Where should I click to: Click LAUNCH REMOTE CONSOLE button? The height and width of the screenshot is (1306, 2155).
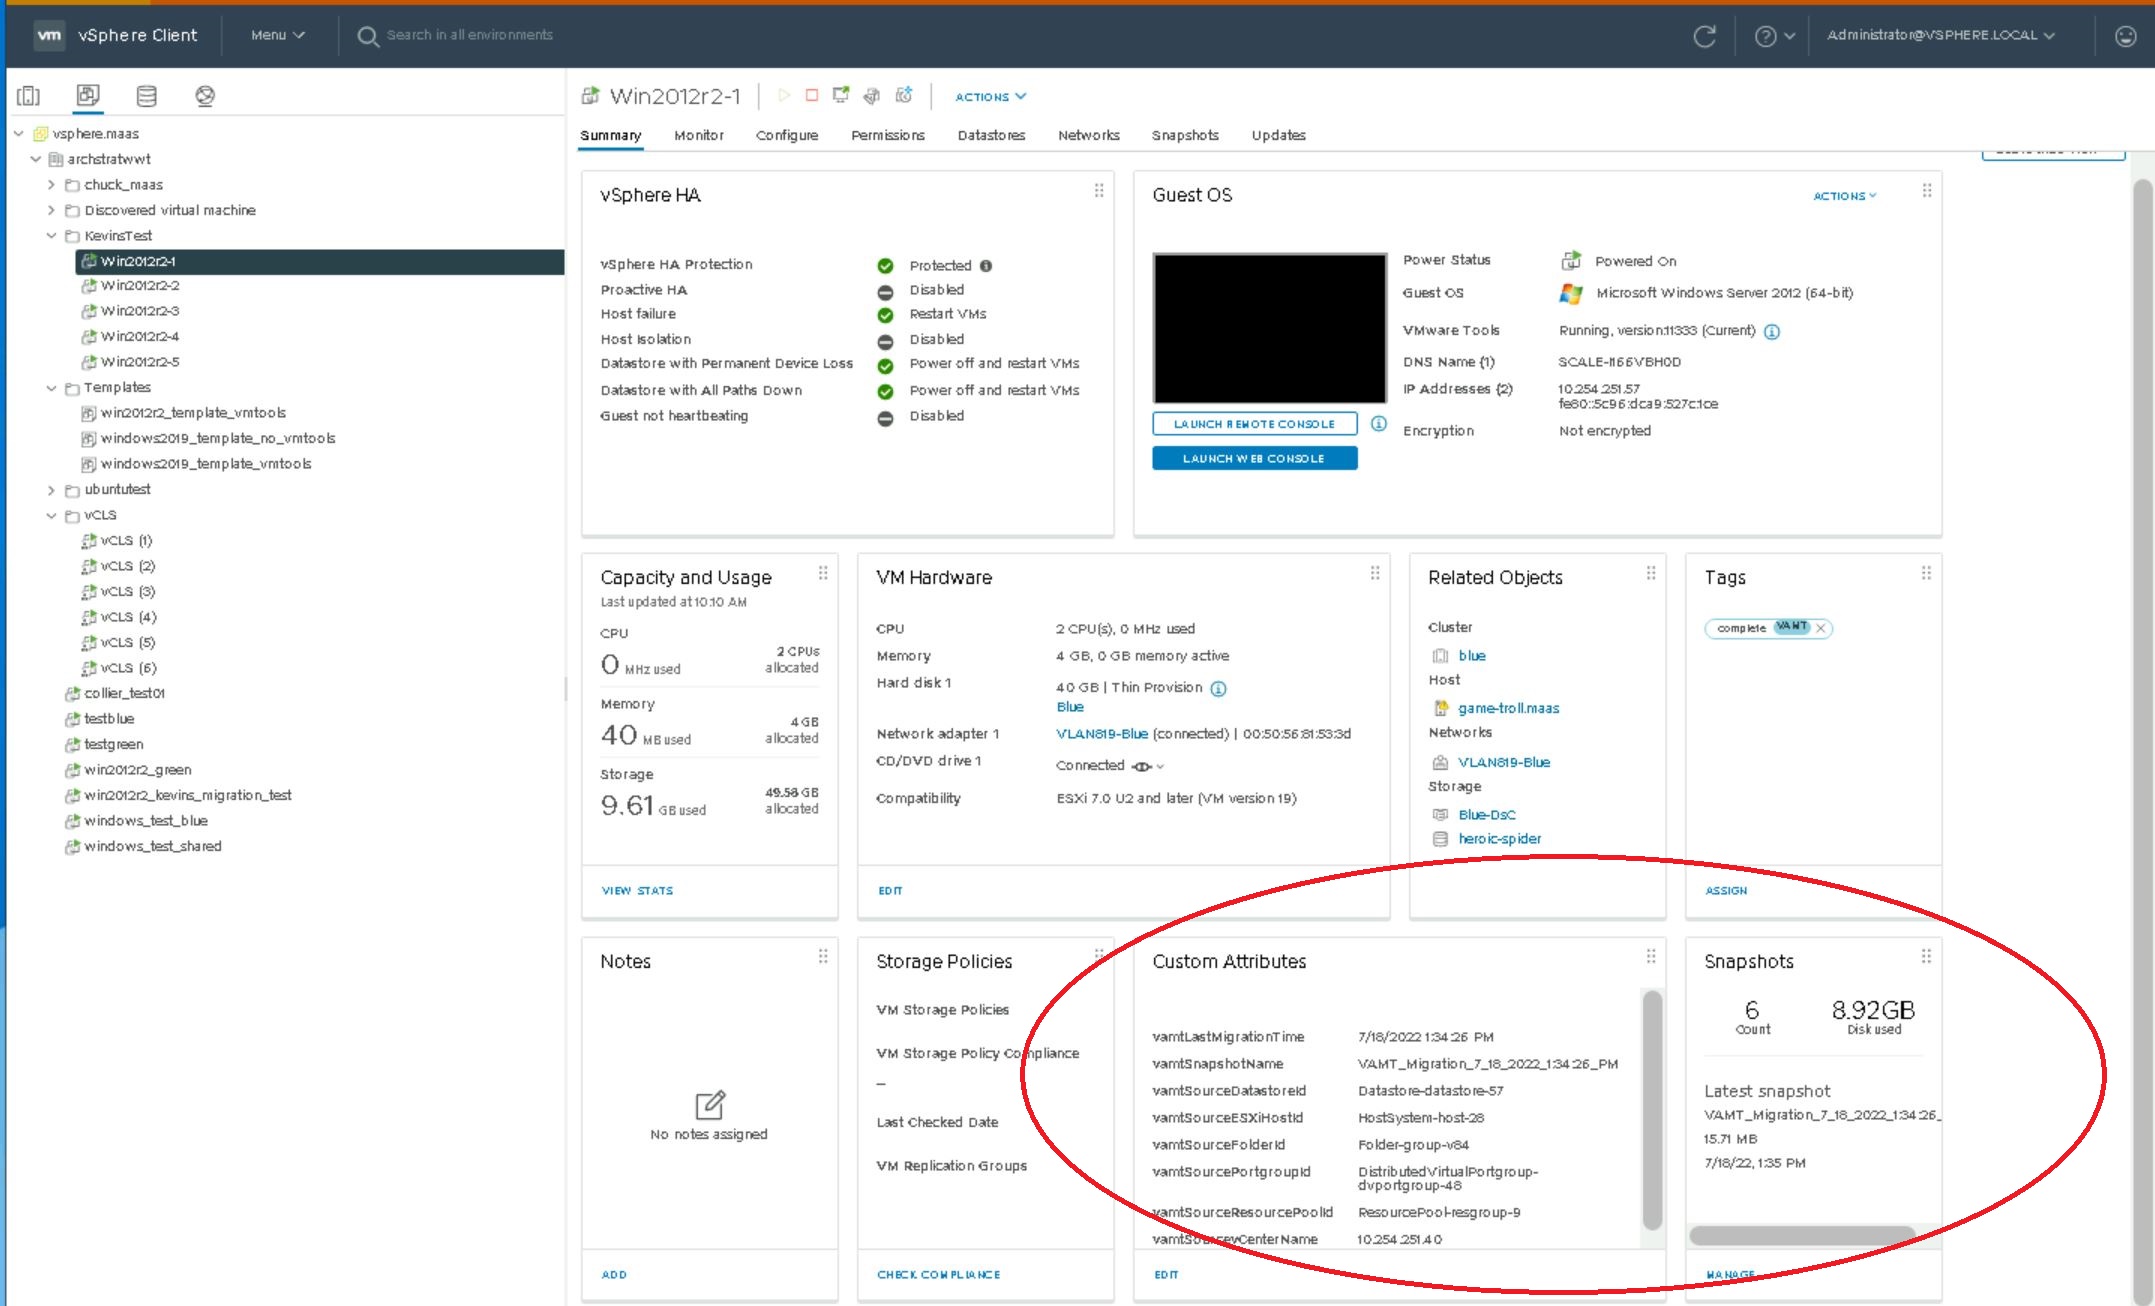tap(1255, 424)
